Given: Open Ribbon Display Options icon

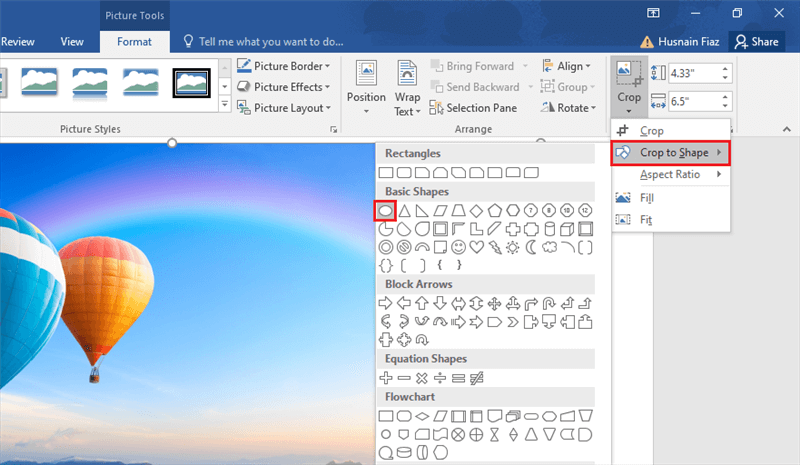Looking at the screenshot, I should pos(653,13).
